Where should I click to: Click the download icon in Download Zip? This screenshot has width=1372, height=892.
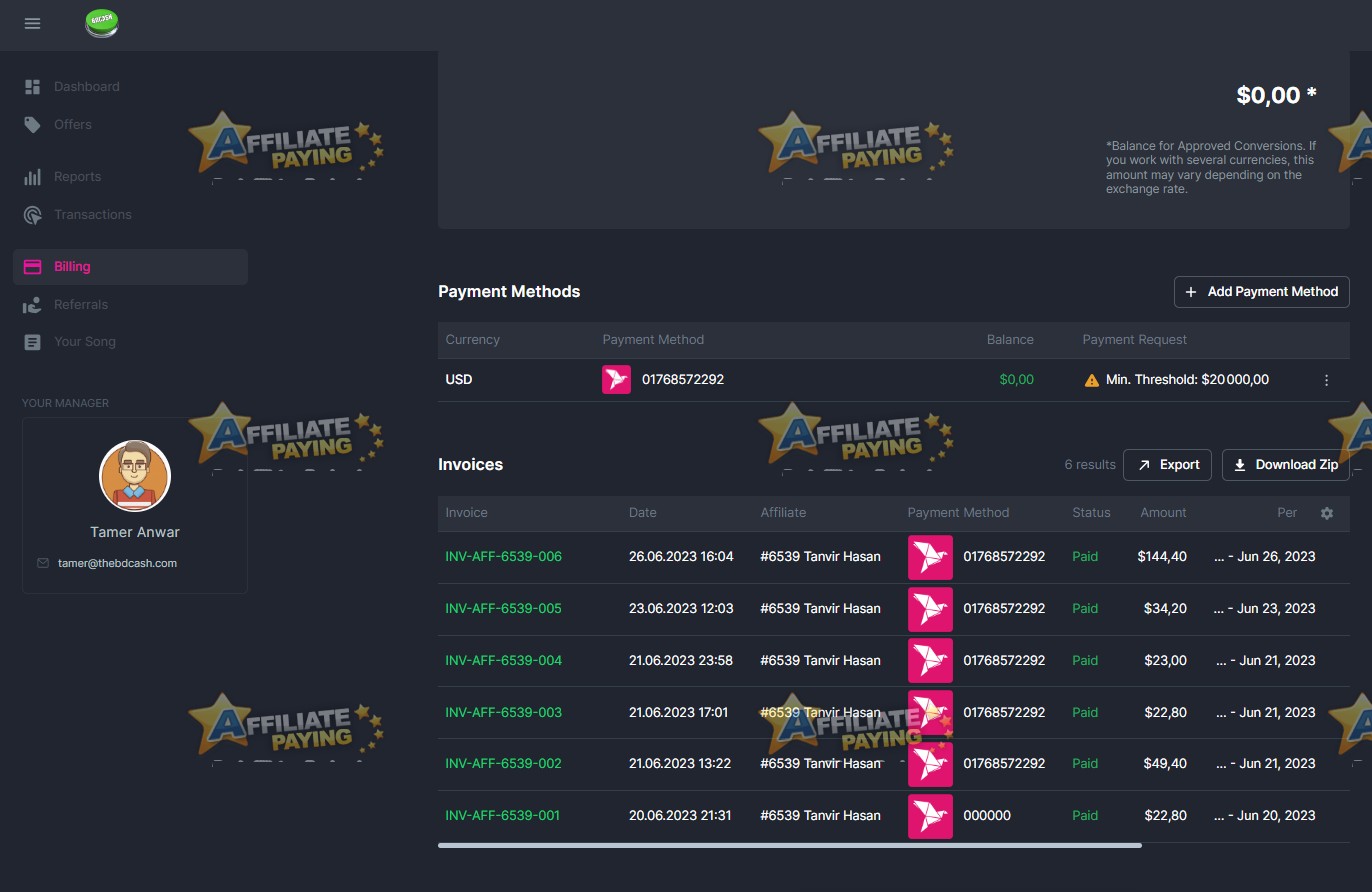coord(1240,465)
